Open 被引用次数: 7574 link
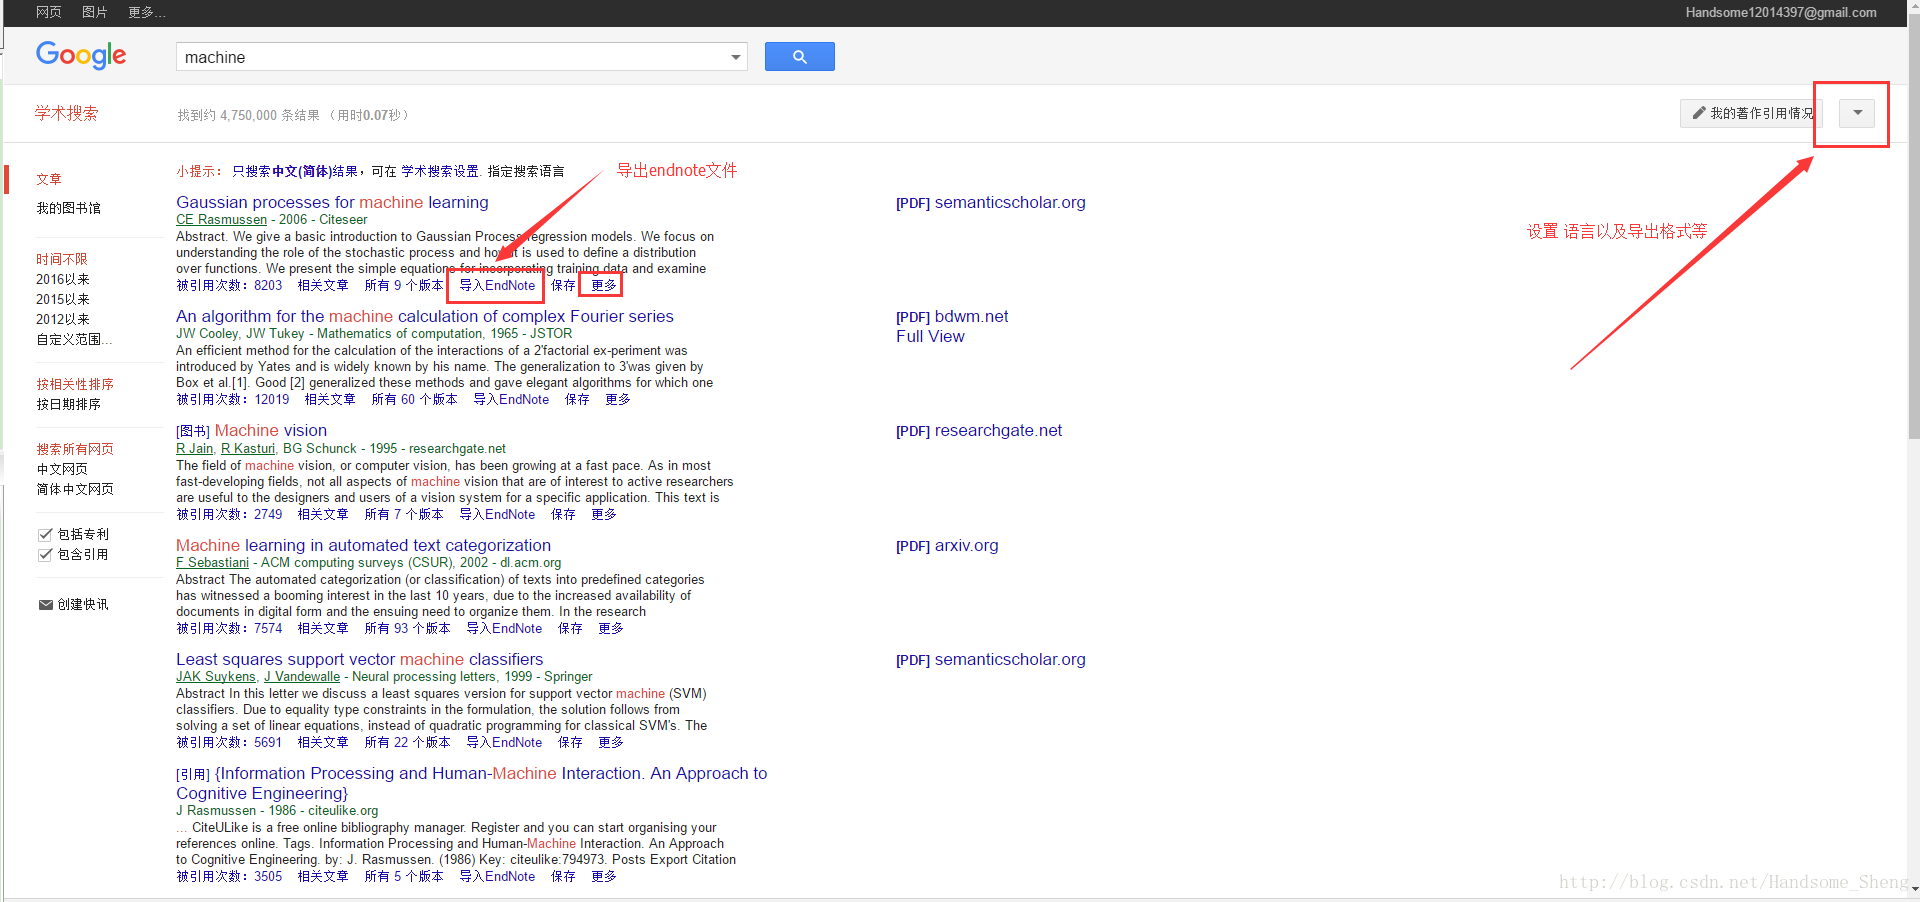 pos(229,628)
